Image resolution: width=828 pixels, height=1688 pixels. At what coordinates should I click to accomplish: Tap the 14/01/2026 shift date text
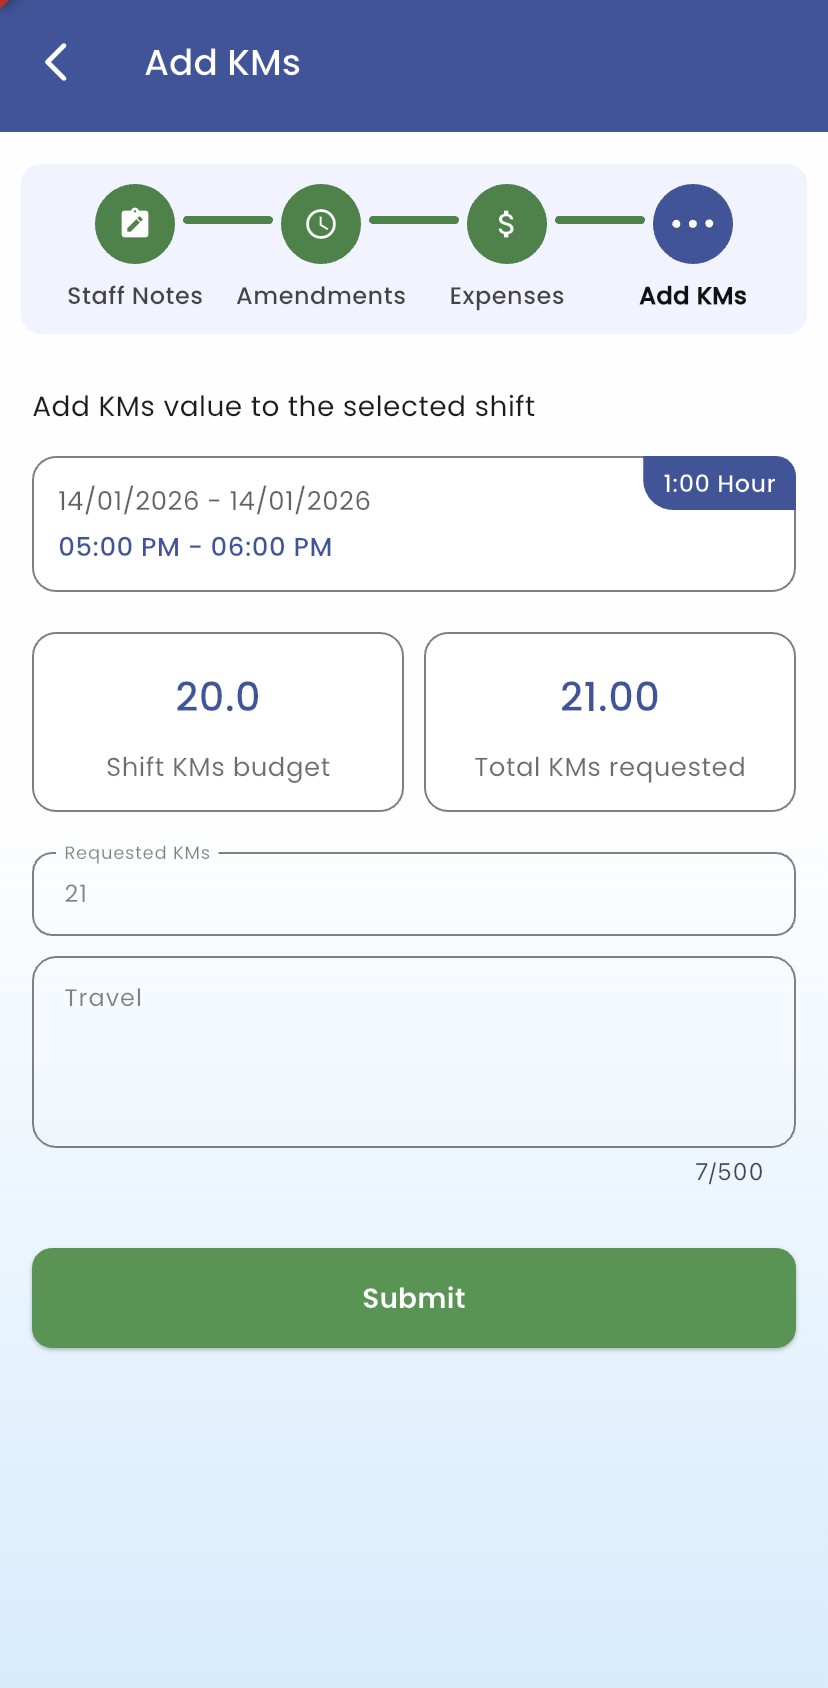point(214,500)
